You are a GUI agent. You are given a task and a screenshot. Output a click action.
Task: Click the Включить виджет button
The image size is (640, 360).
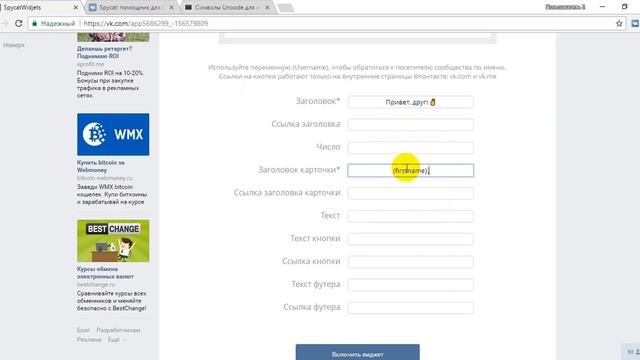pos(358,353)
